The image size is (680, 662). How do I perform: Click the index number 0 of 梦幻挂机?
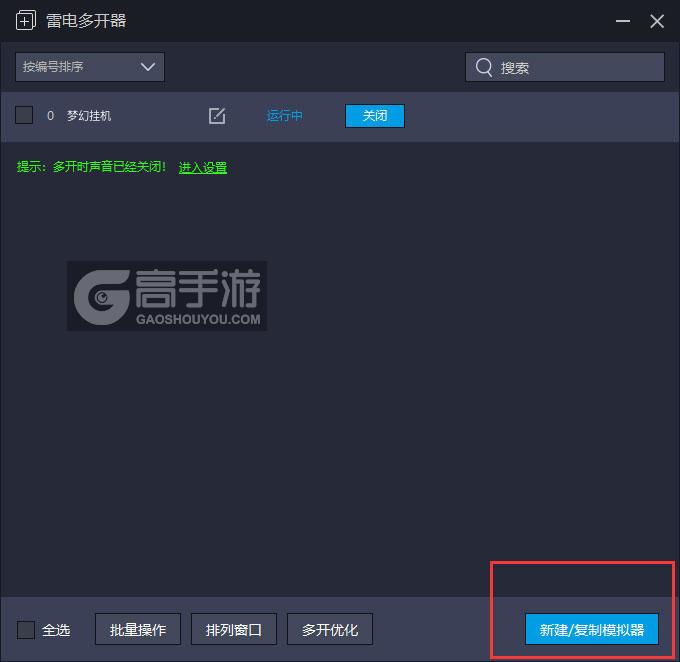(x=50, y=116)
